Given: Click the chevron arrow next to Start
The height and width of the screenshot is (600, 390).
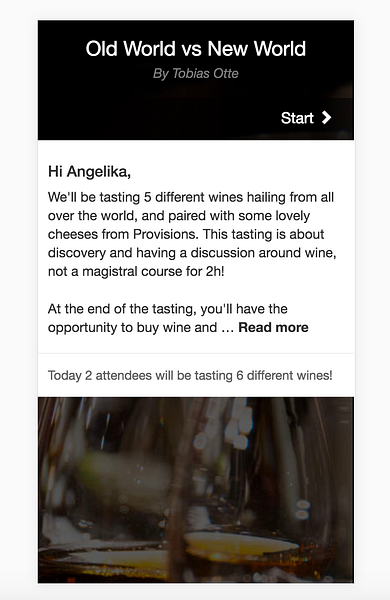Looking at the screenshot, I should point(326,117).
